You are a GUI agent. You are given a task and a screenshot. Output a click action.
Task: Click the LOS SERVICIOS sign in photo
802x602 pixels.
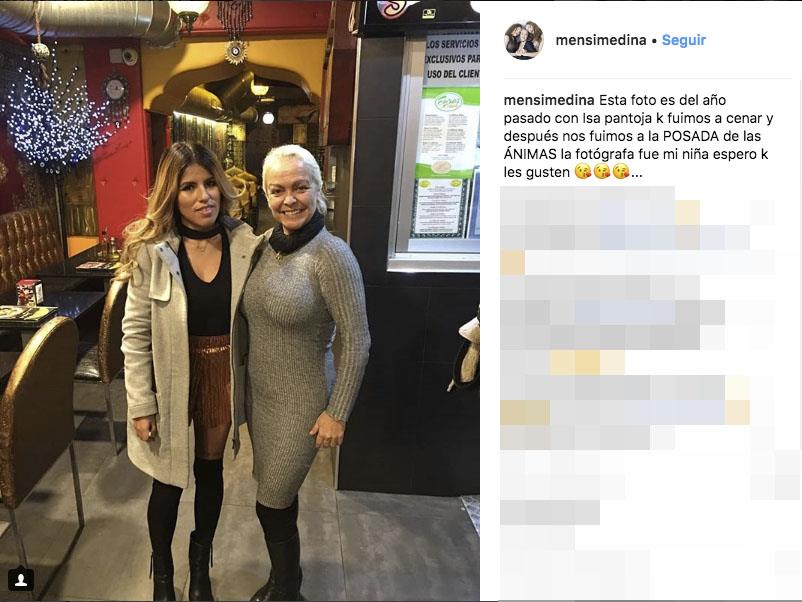pos(452,59)
